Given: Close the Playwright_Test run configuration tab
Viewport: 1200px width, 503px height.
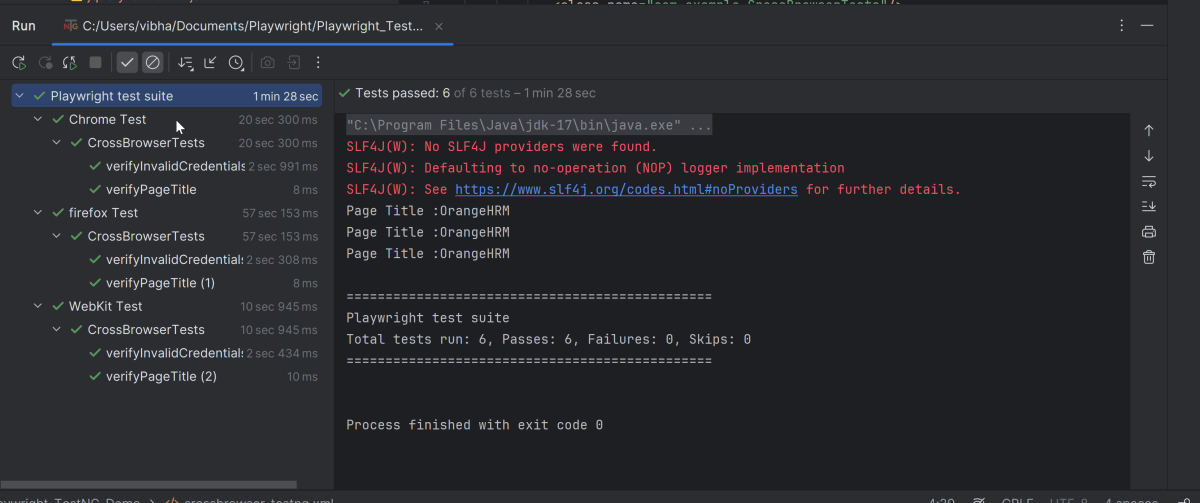Looking at the screenshot, I should (x=439, y=26).
